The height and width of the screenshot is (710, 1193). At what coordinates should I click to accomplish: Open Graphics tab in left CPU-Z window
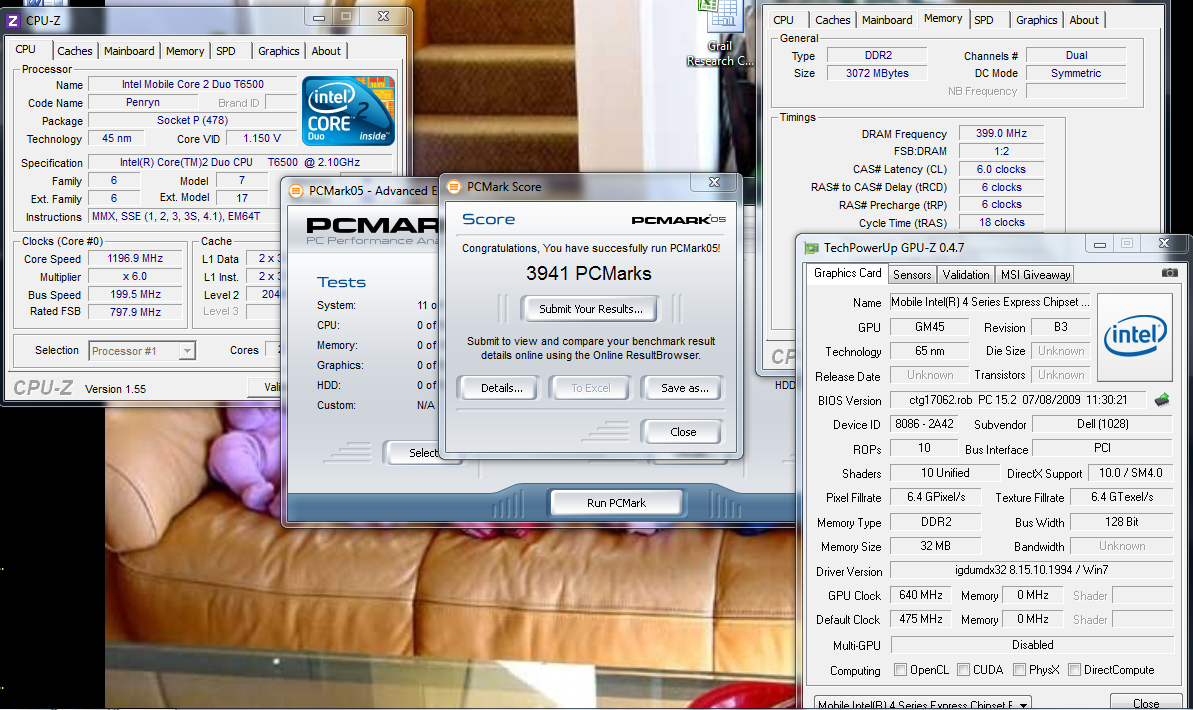[x=278, y=51]
